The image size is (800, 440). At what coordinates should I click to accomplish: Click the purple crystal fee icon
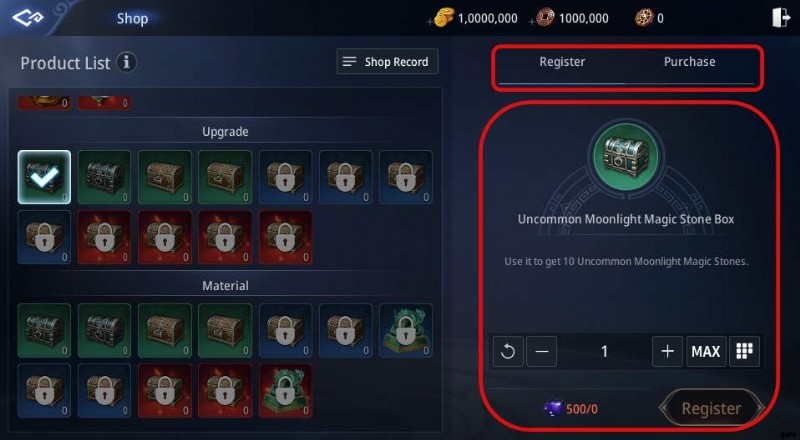point(553,408)
